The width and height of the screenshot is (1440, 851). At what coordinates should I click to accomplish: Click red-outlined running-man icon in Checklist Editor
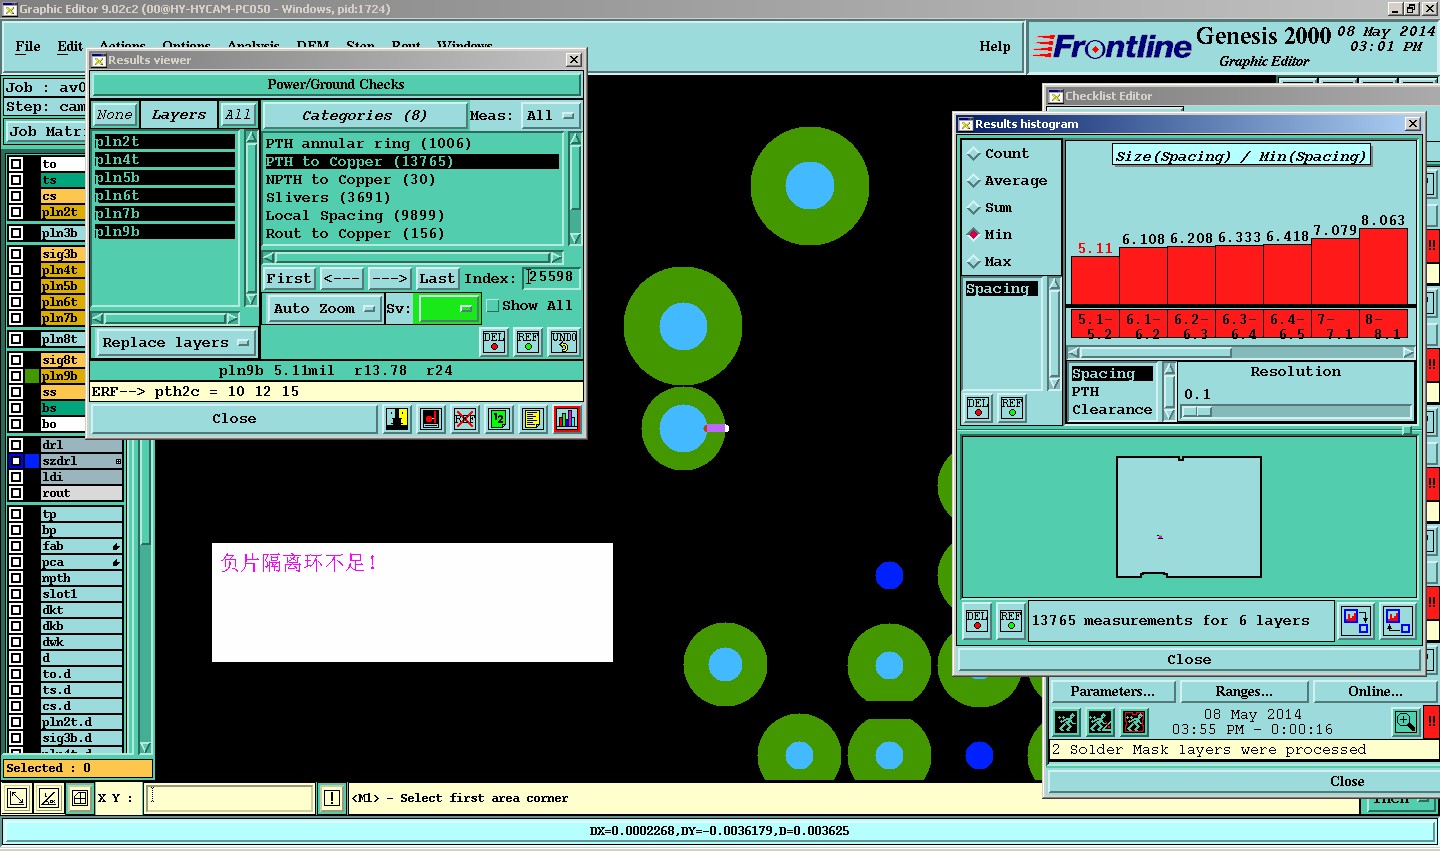point(1134,721)
